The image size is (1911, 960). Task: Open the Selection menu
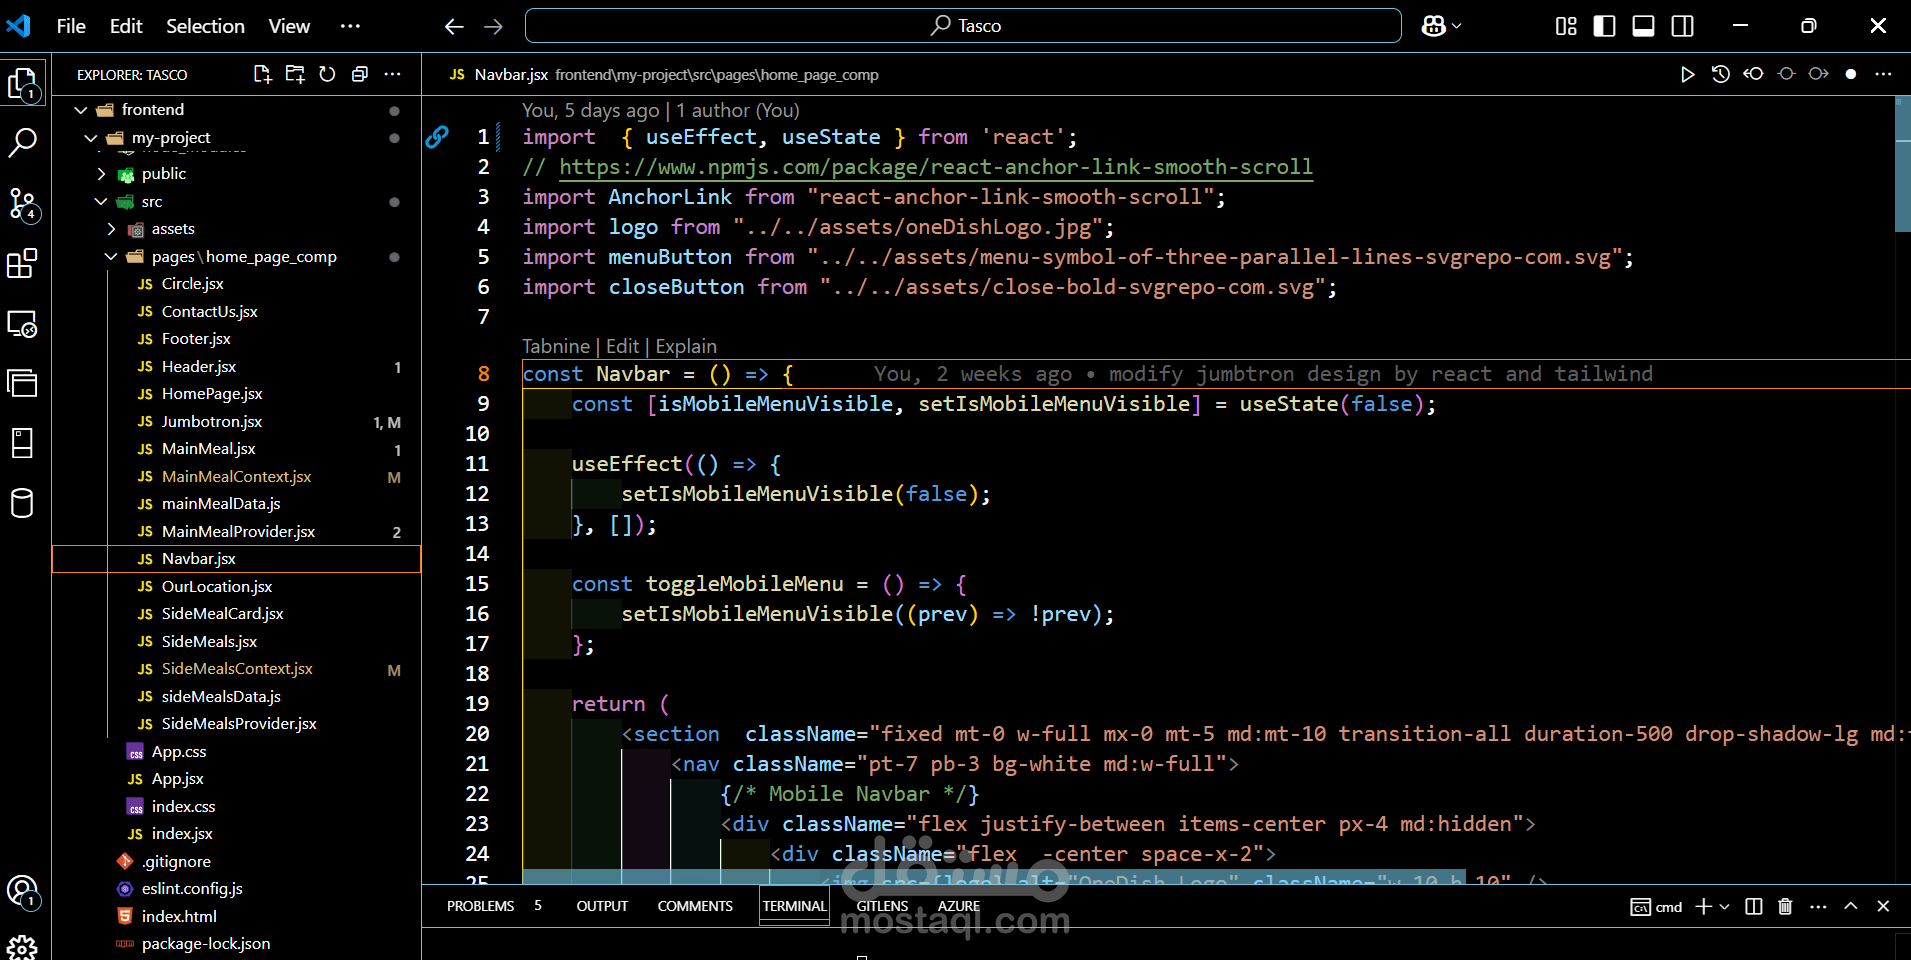pyautogui.click(x=205, y=26)
